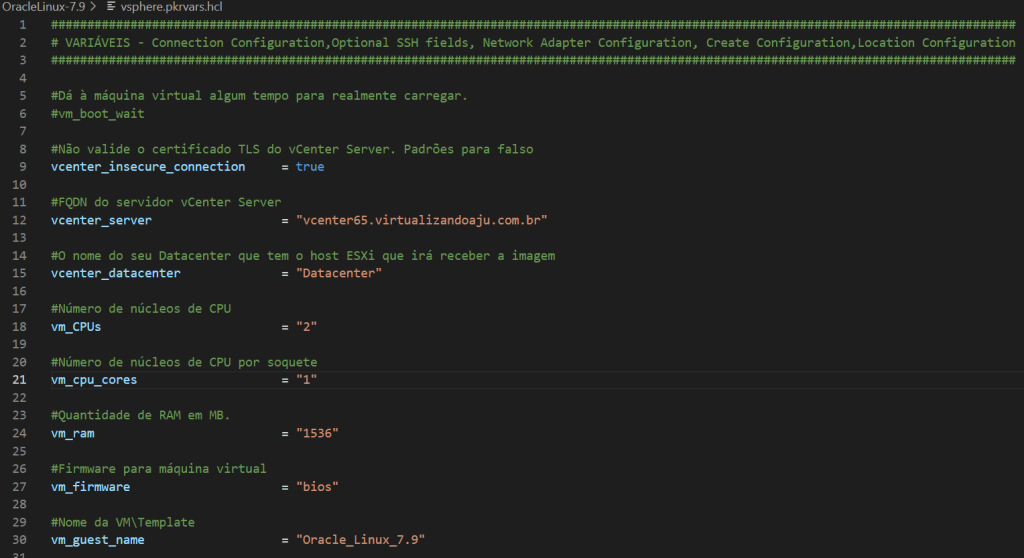This screenshot has width=1024, height=558.
Task: Click the VARIÁVEIS header comment line
Action: coord(532,43)
